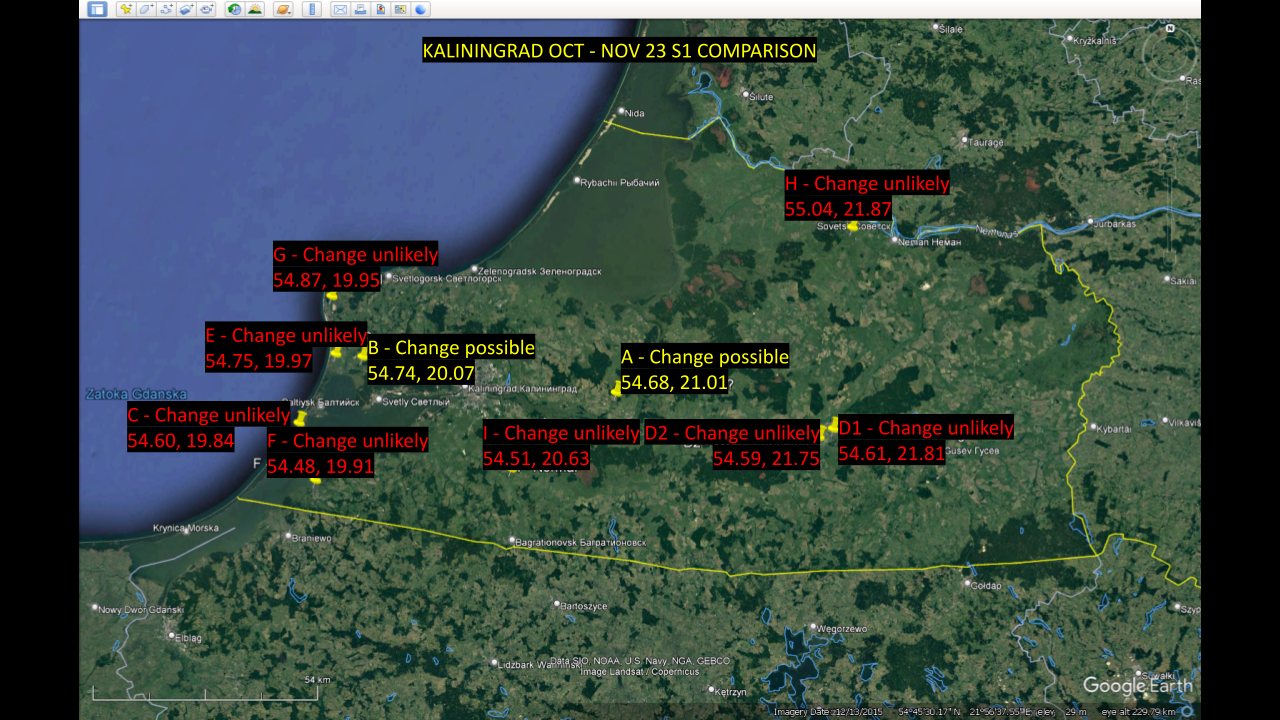Click the Zelenogradsk place label
Viewport: 1280px width, 720px height.
click(x=540, y=271)
